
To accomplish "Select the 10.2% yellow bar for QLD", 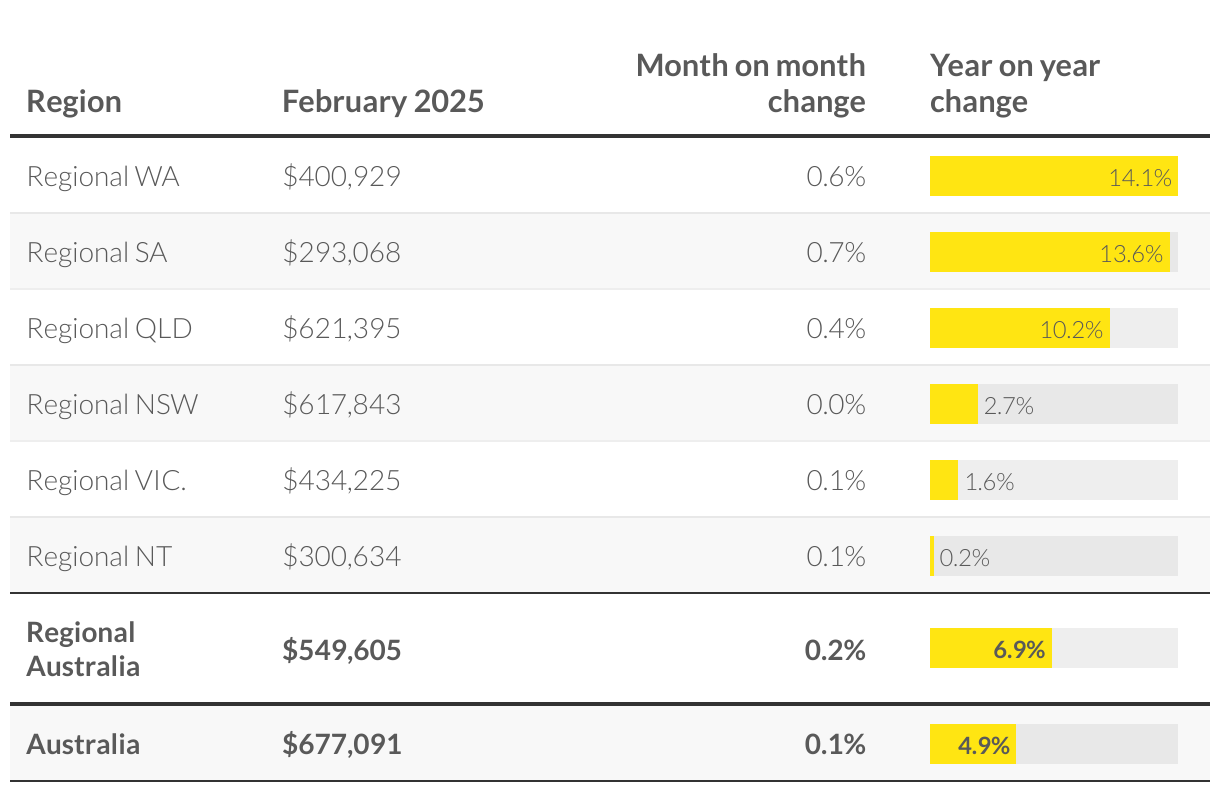I will 1020,329.
